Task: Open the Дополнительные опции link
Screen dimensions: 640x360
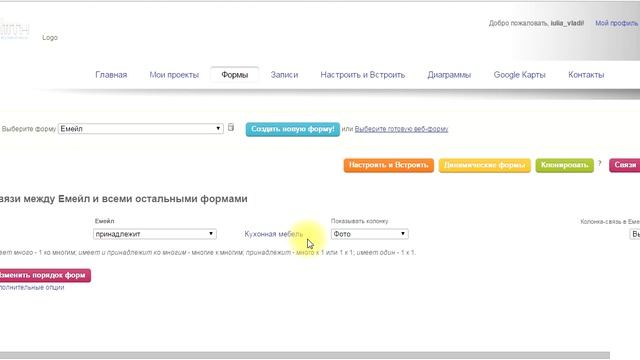Action: [x=32, y=287]
